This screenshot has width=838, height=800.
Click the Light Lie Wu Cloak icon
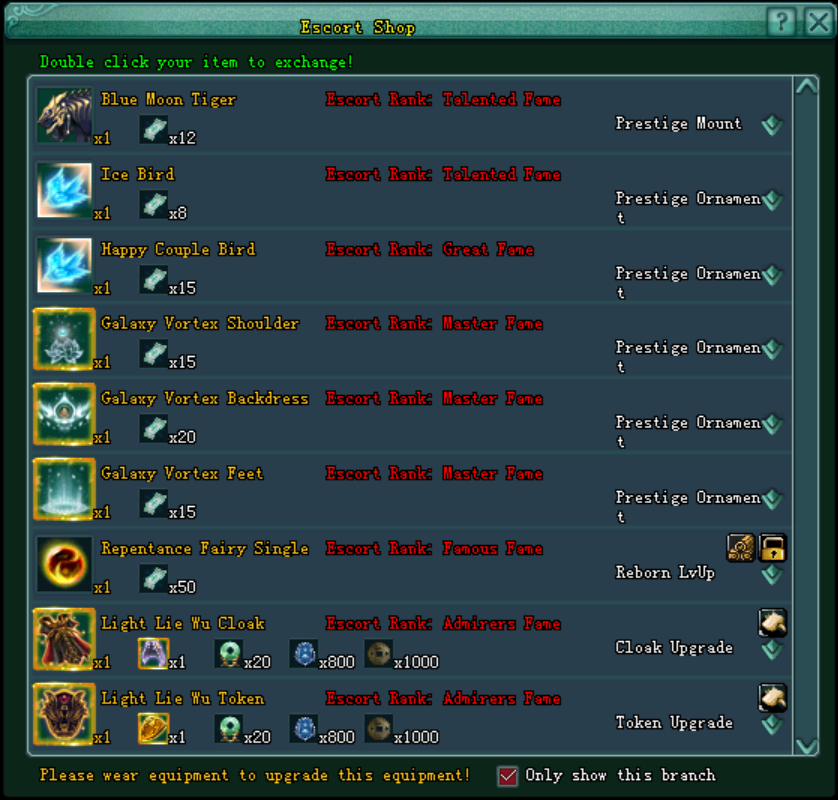pyautogui.click(x=64, y=639)
